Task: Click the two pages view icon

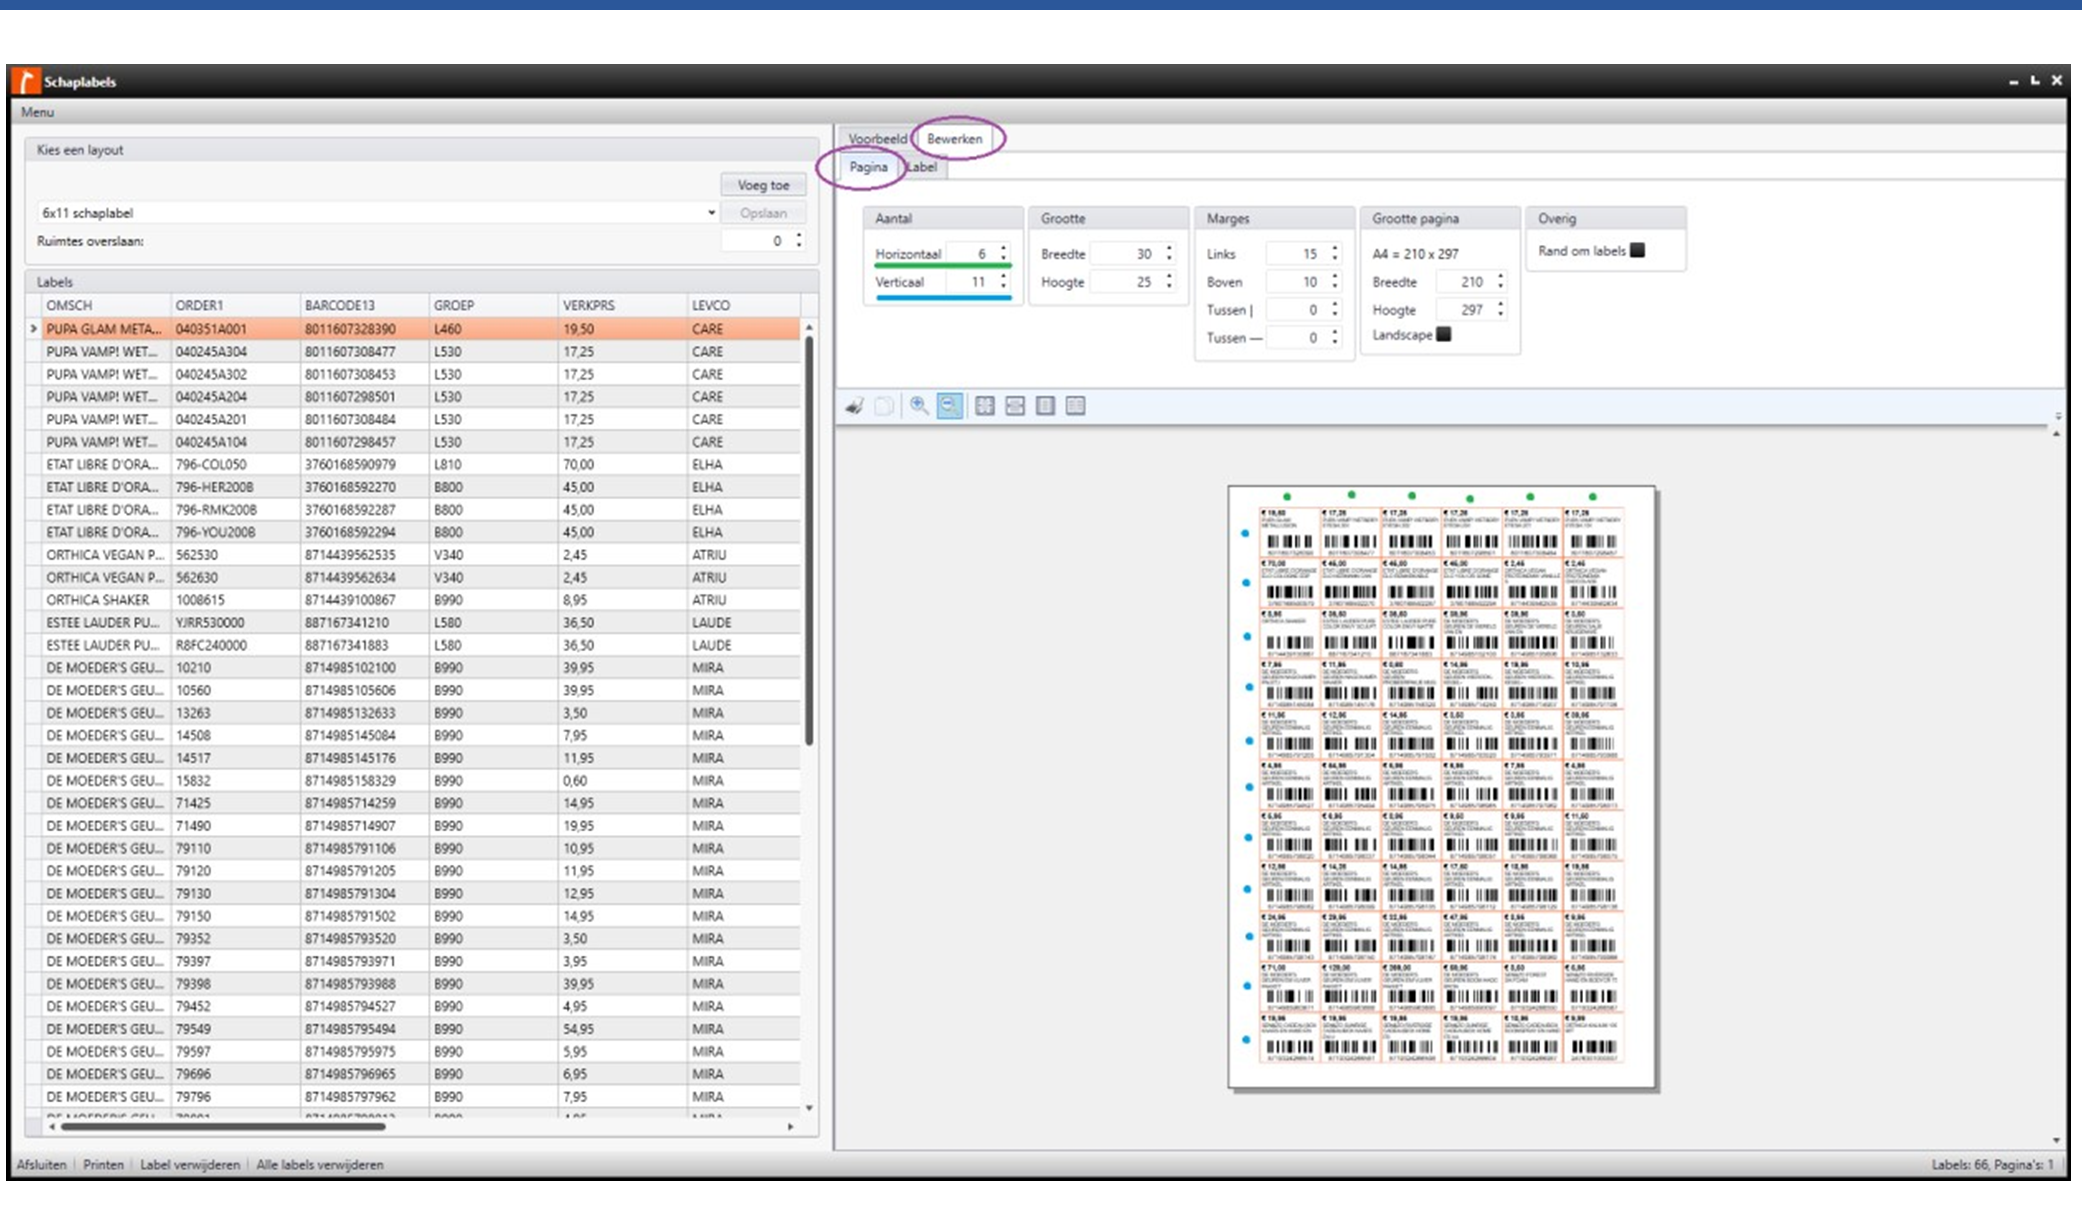Action: coord(1075,406)
